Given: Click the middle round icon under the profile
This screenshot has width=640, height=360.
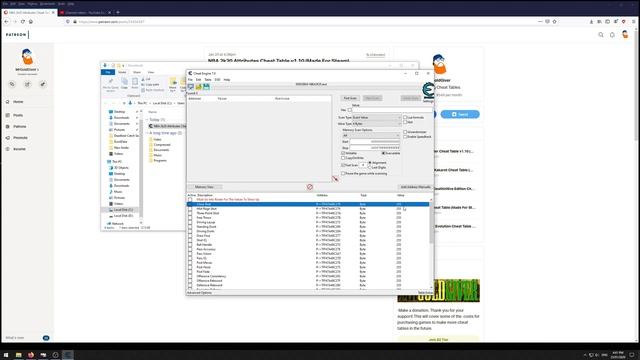Looking at the screenshot, I should [27, 84].
